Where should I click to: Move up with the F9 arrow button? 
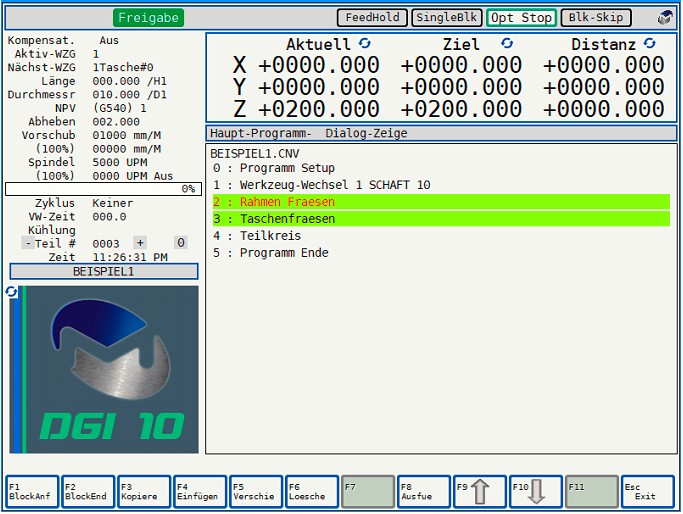click(x=480, y=492)
